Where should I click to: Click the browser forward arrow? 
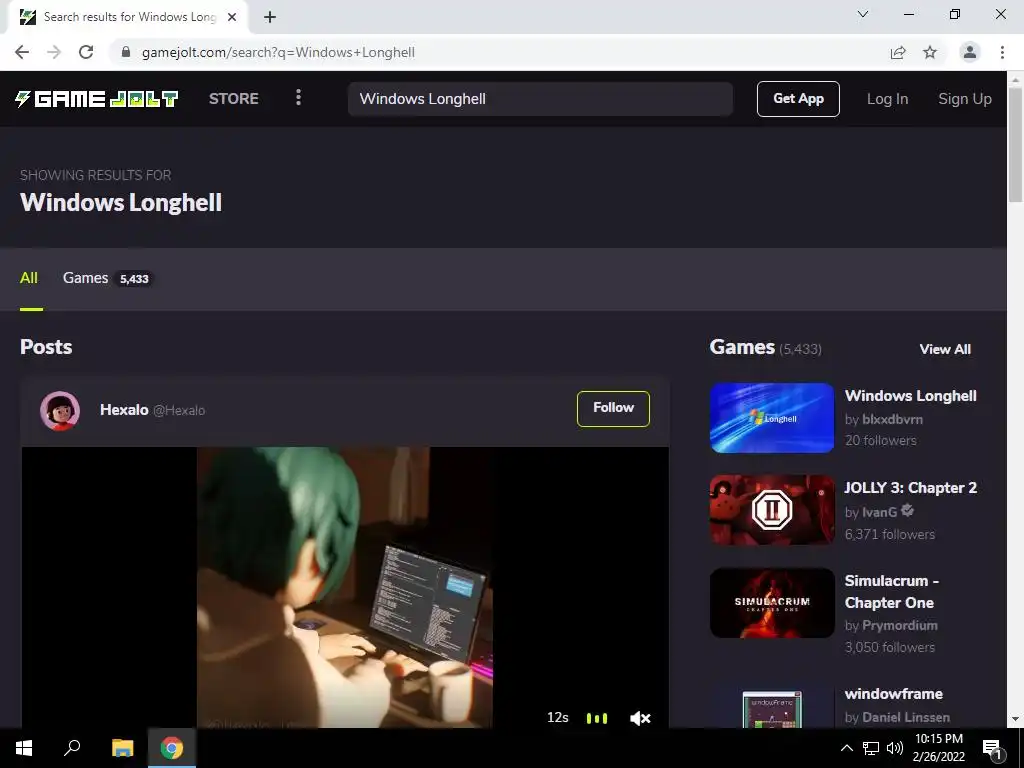(54, 52)
